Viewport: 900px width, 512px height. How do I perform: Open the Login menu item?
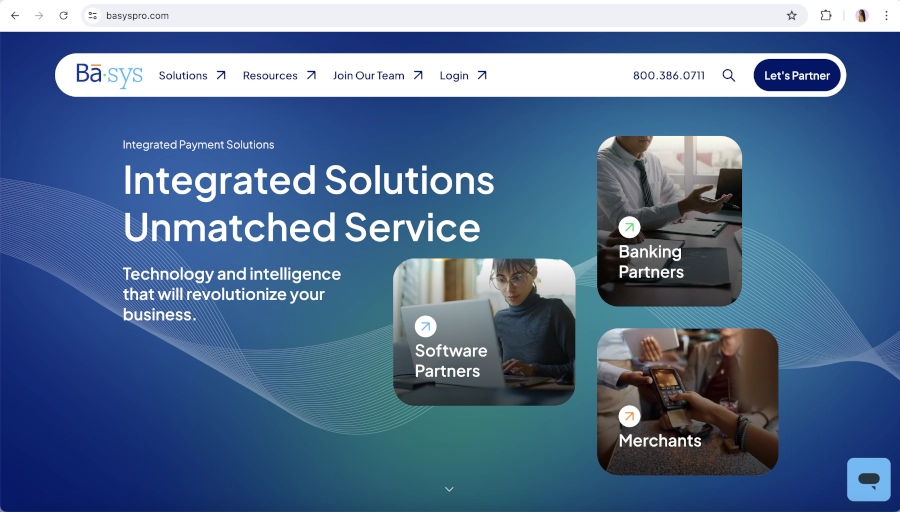[x=463, y=75]
